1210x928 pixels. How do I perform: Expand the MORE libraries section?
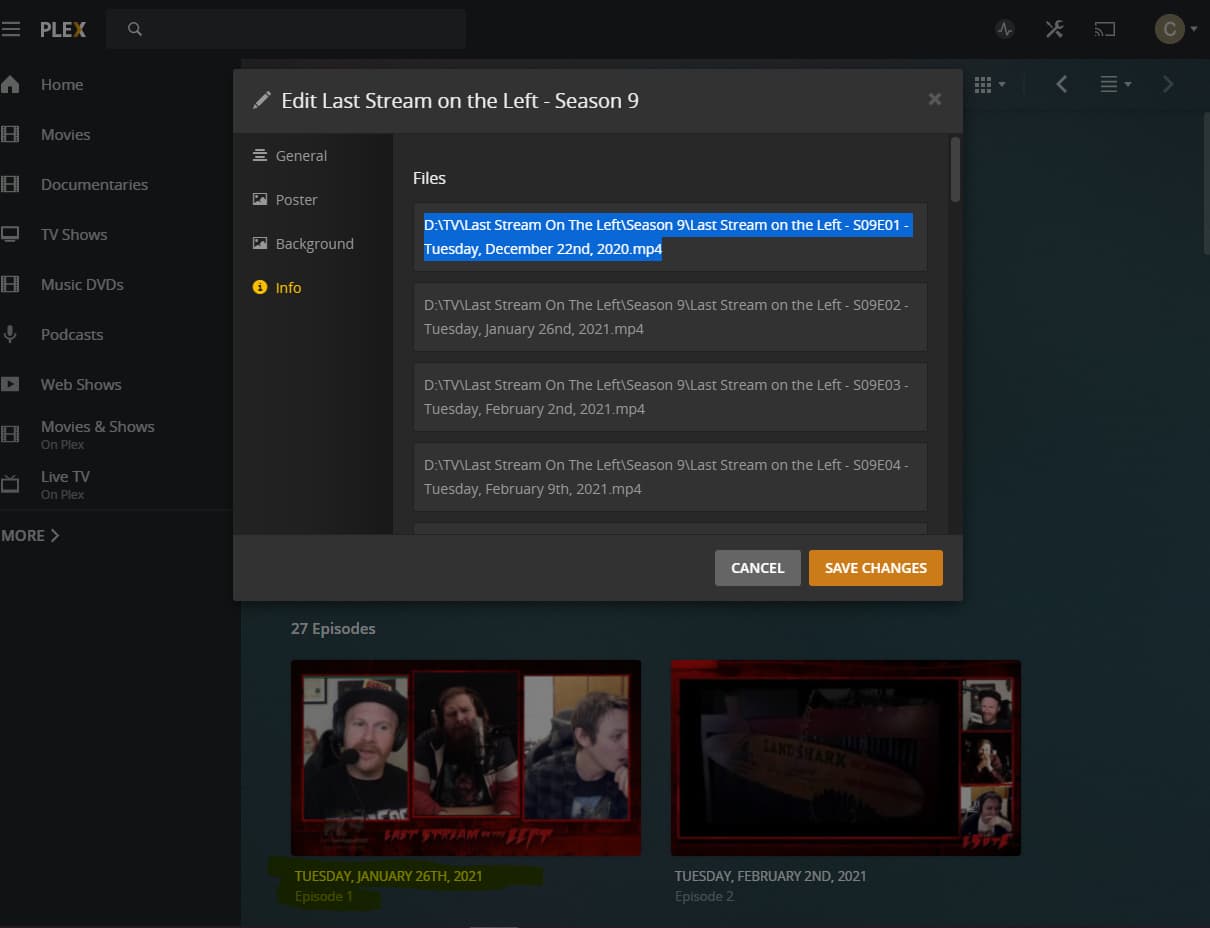coord(30,535)
